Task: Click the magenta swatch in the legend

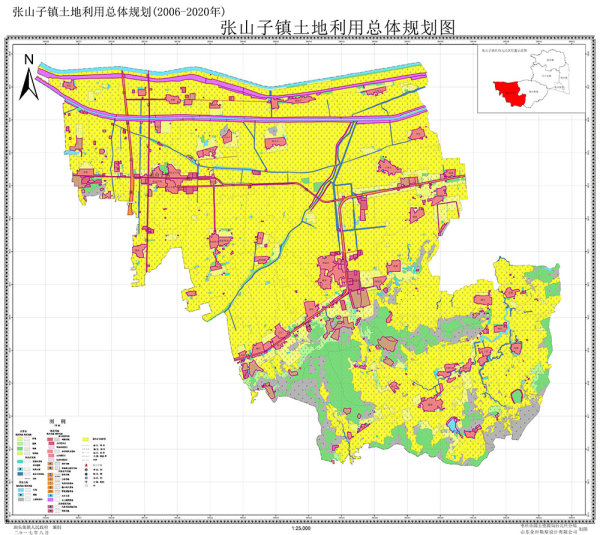Action: point(50,500)
